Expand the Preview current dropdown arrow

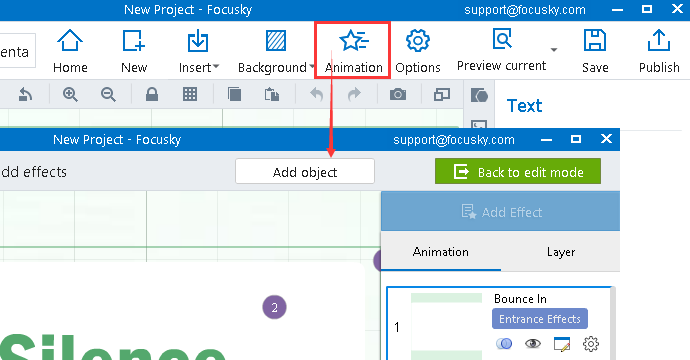[x=554, y=49]
